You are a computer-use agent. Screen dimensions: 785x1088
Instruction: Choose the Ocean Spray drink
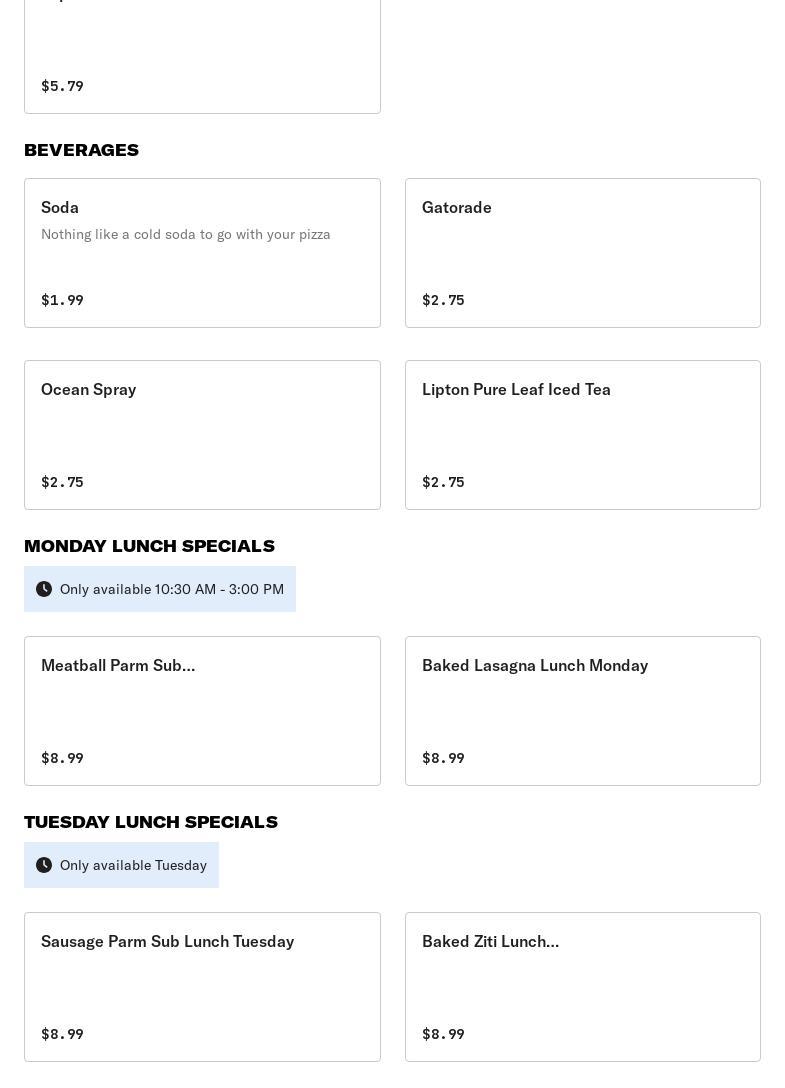(202, 434)
